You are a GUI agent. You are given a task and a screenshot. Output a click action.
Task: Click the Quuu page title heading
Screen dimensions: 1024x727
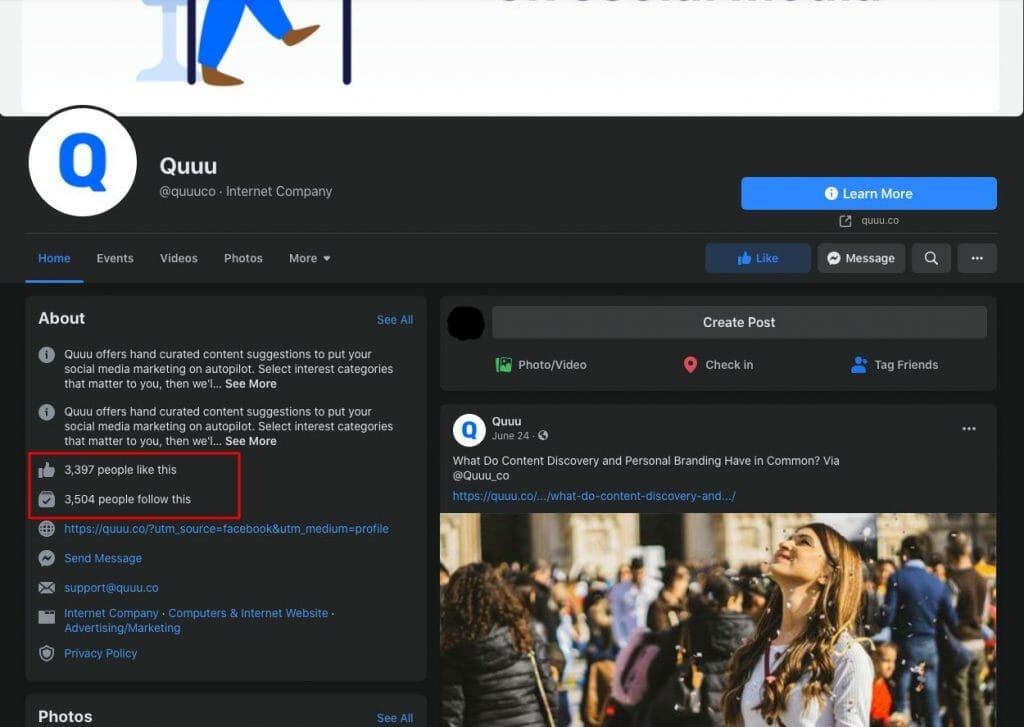tap(188, 166)
